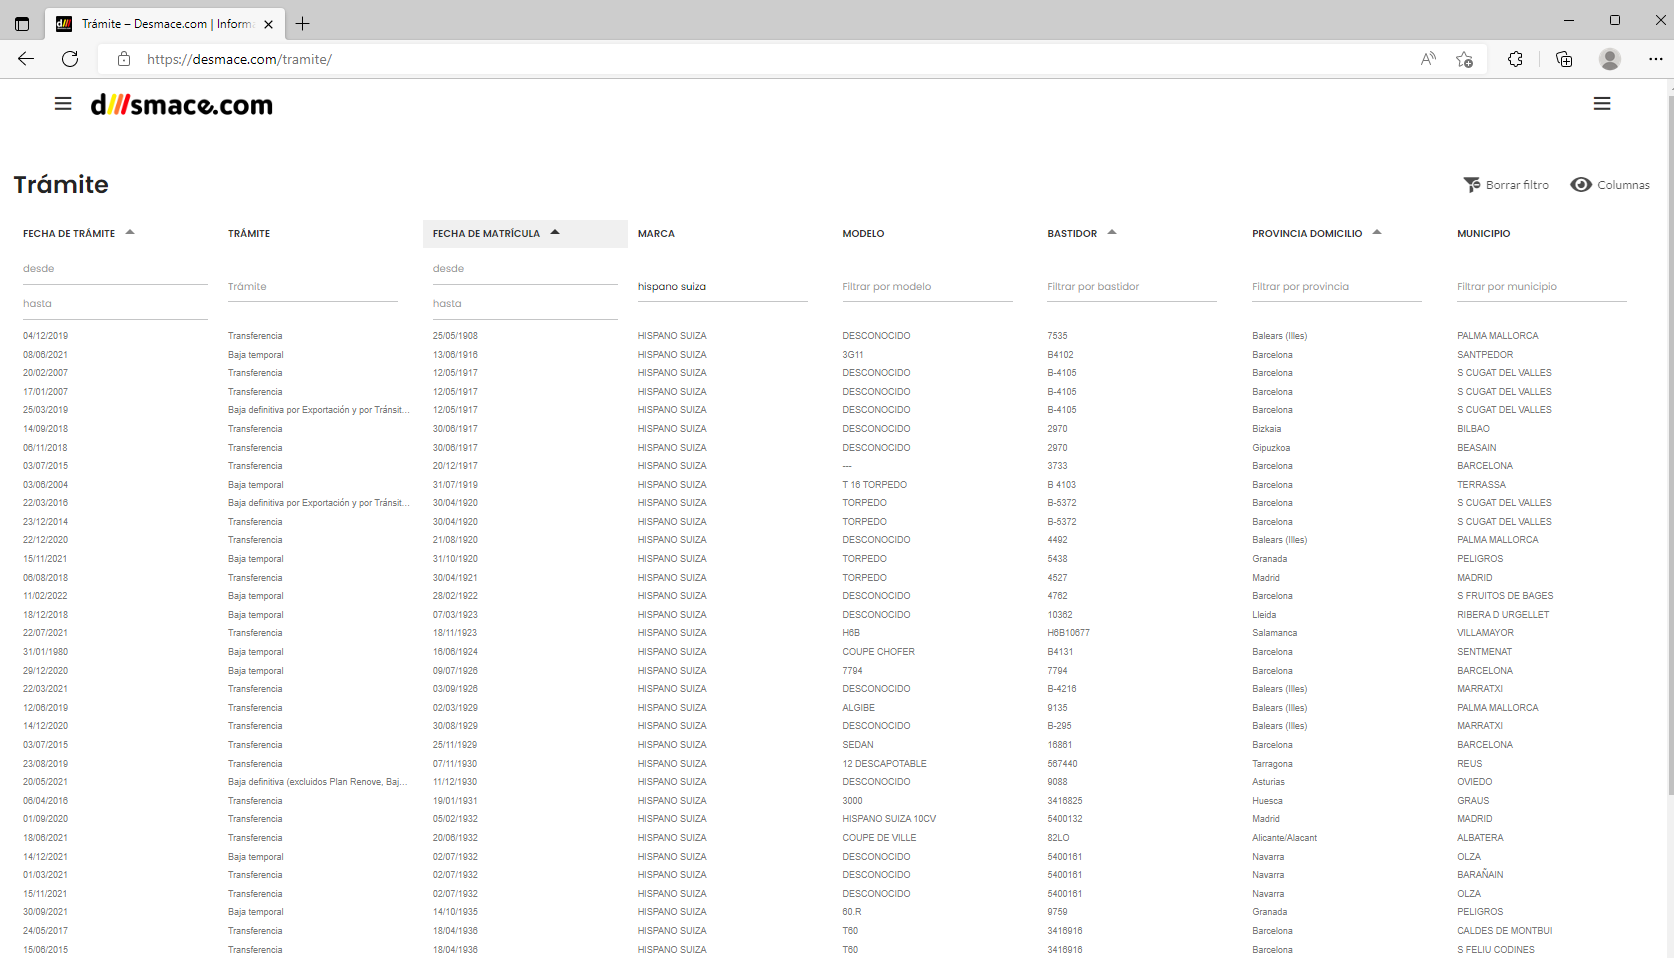Sort by Bastidor arrow
1674x958 pixels.
point(1112,232)
